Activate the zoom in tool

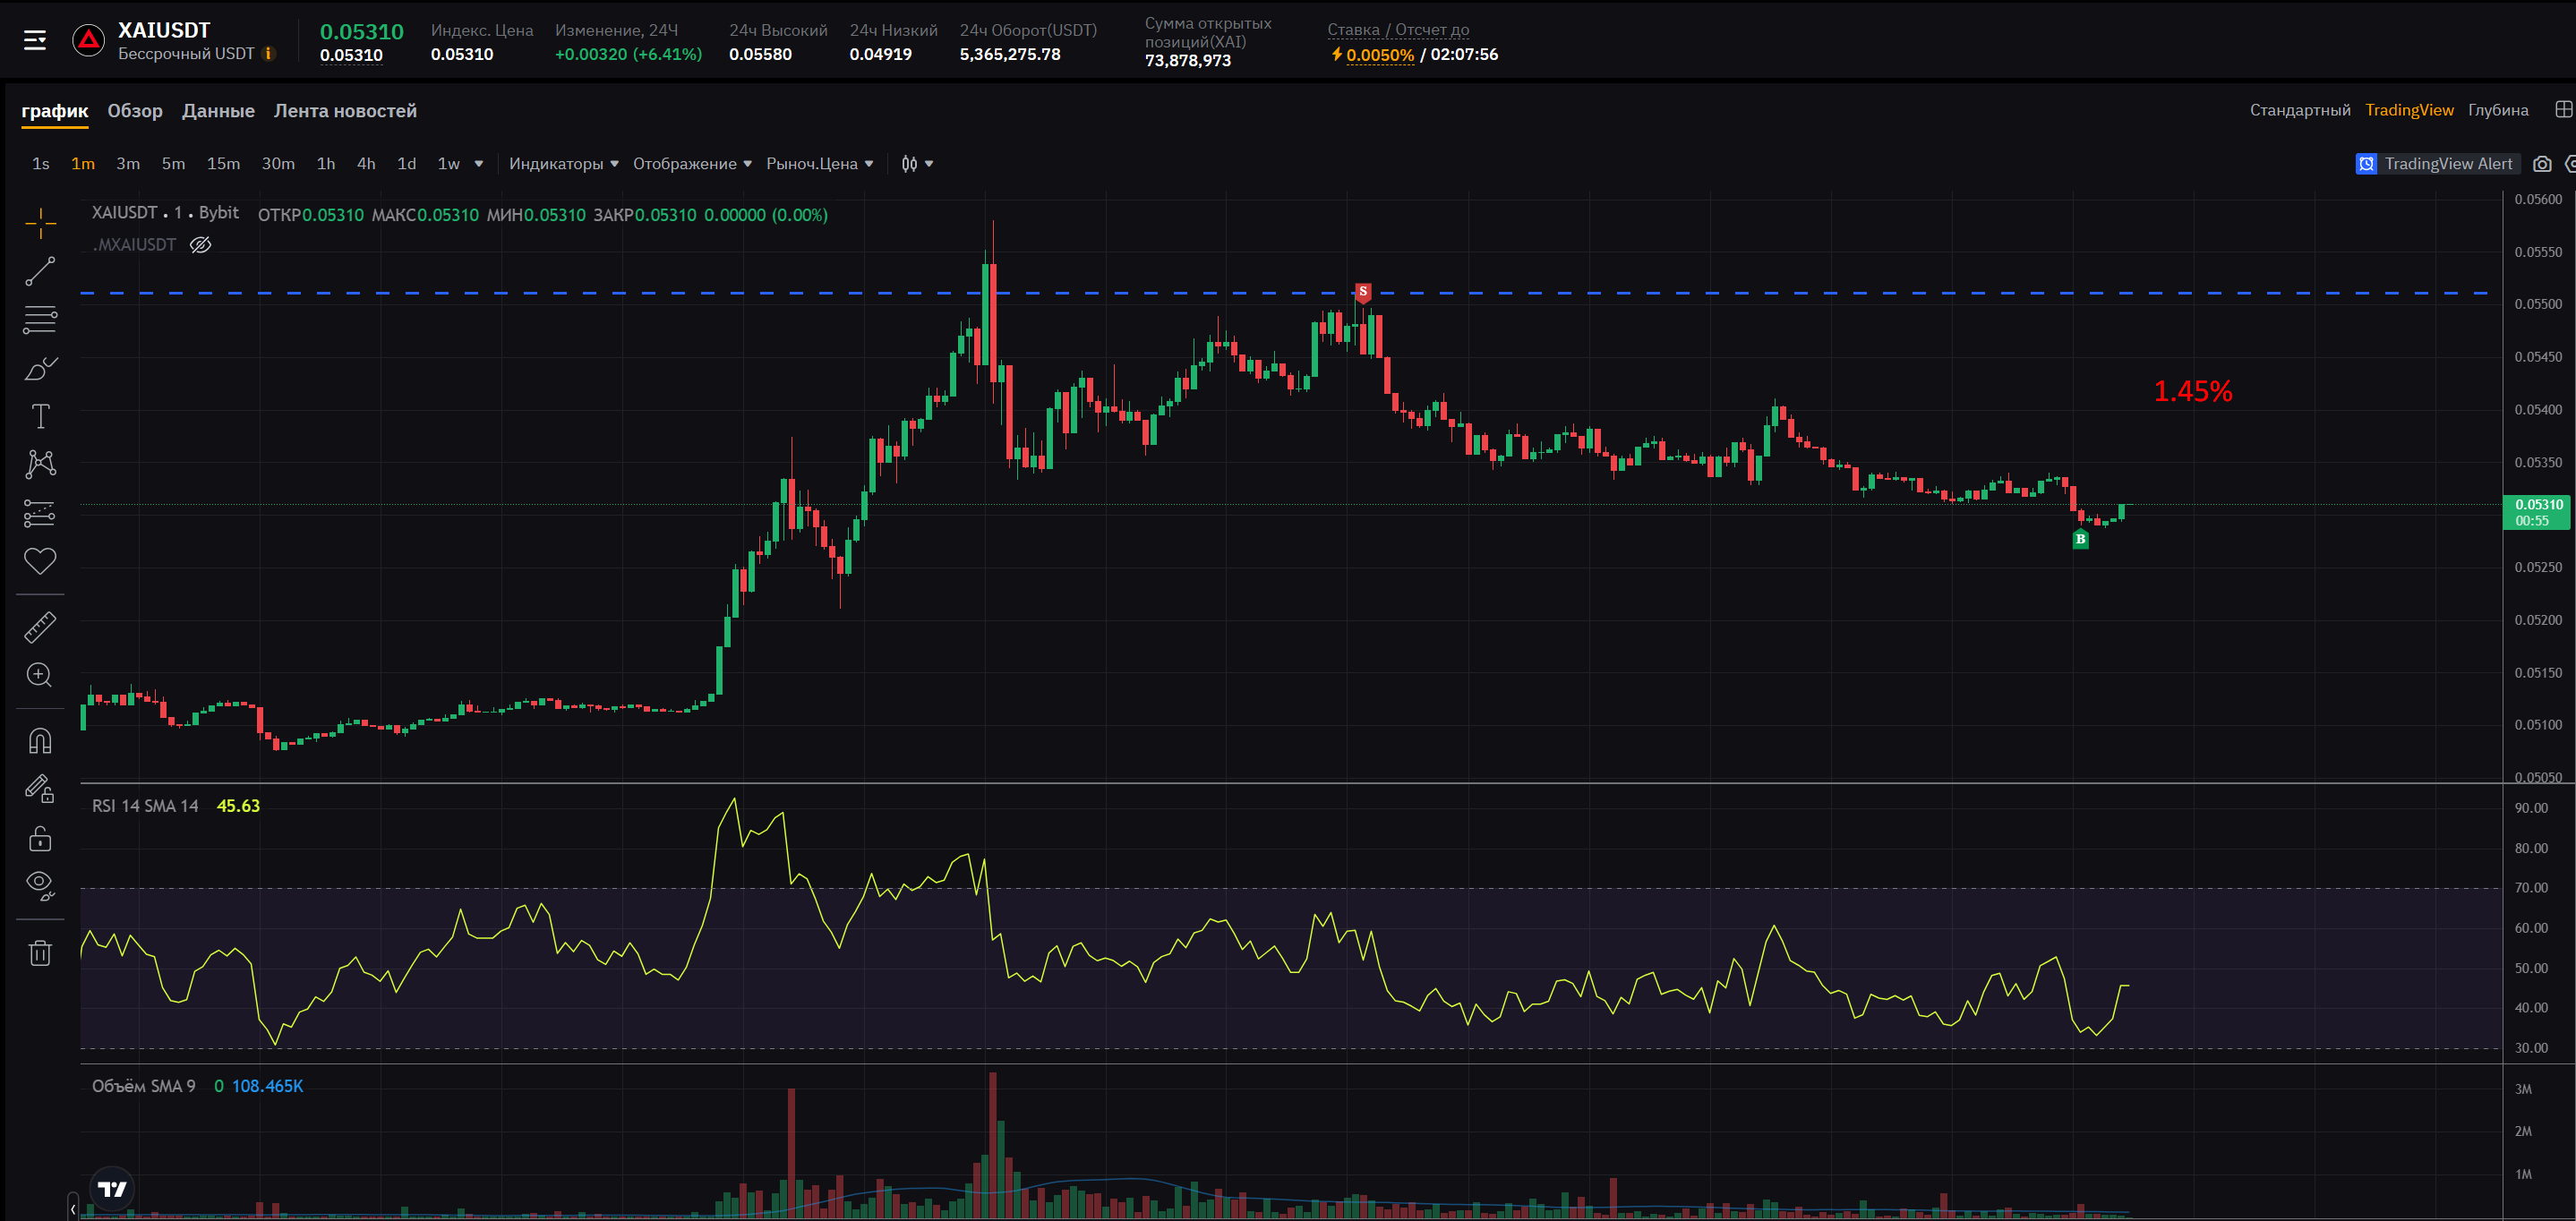tap(40, 675)
